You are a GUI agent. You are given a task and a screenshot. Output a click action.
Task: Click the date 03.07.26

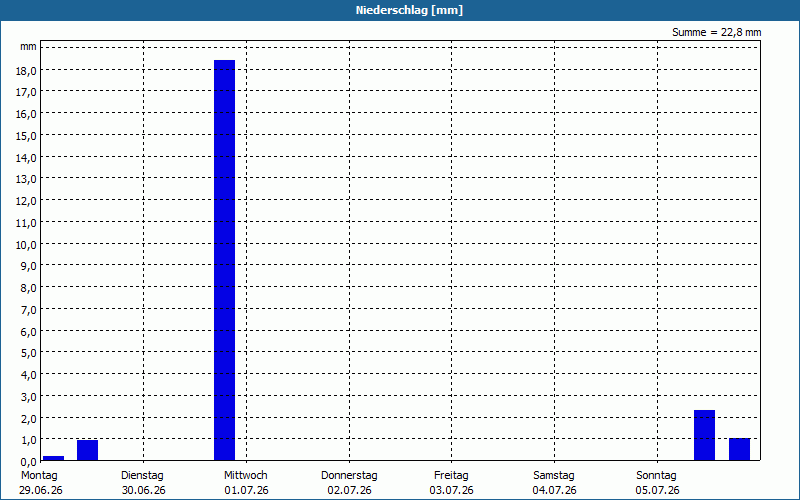(x=452, y=490)
